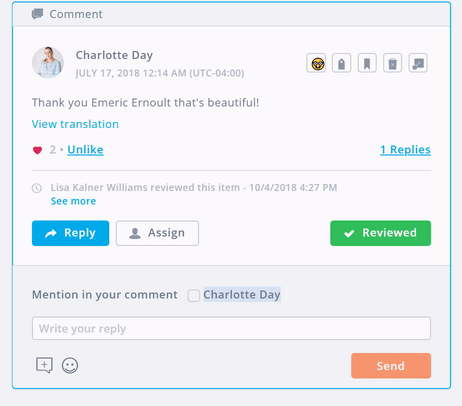Bookmark Charlotte Day's comment

[x=367, y=63]
